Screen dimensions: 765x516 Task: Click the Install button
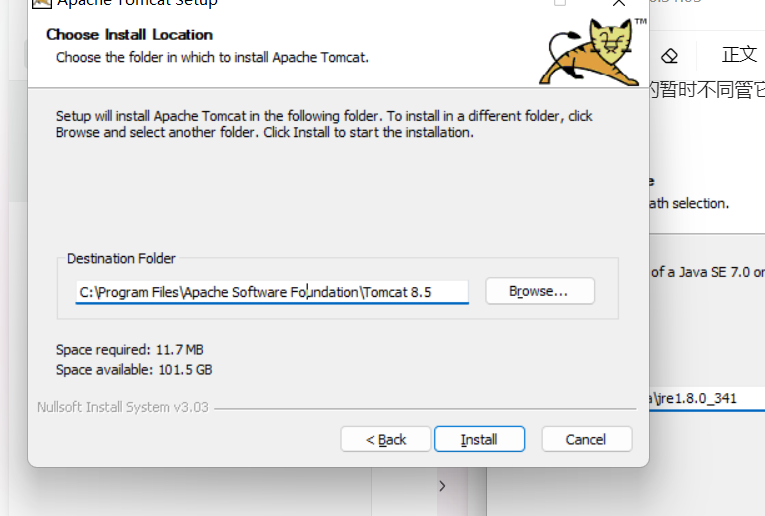coord(479,439)
